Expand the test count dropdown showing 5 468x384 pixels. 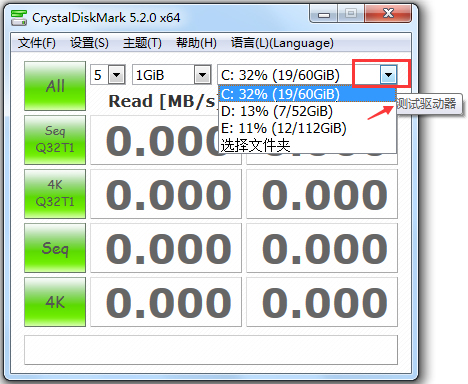click(x=116, y=75)
